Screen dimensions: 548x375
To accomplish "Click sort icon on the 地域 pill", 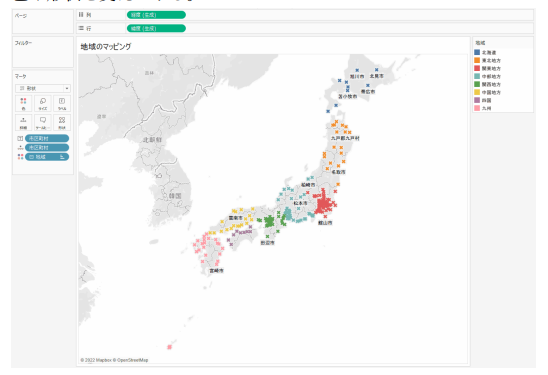I will 62,157.
